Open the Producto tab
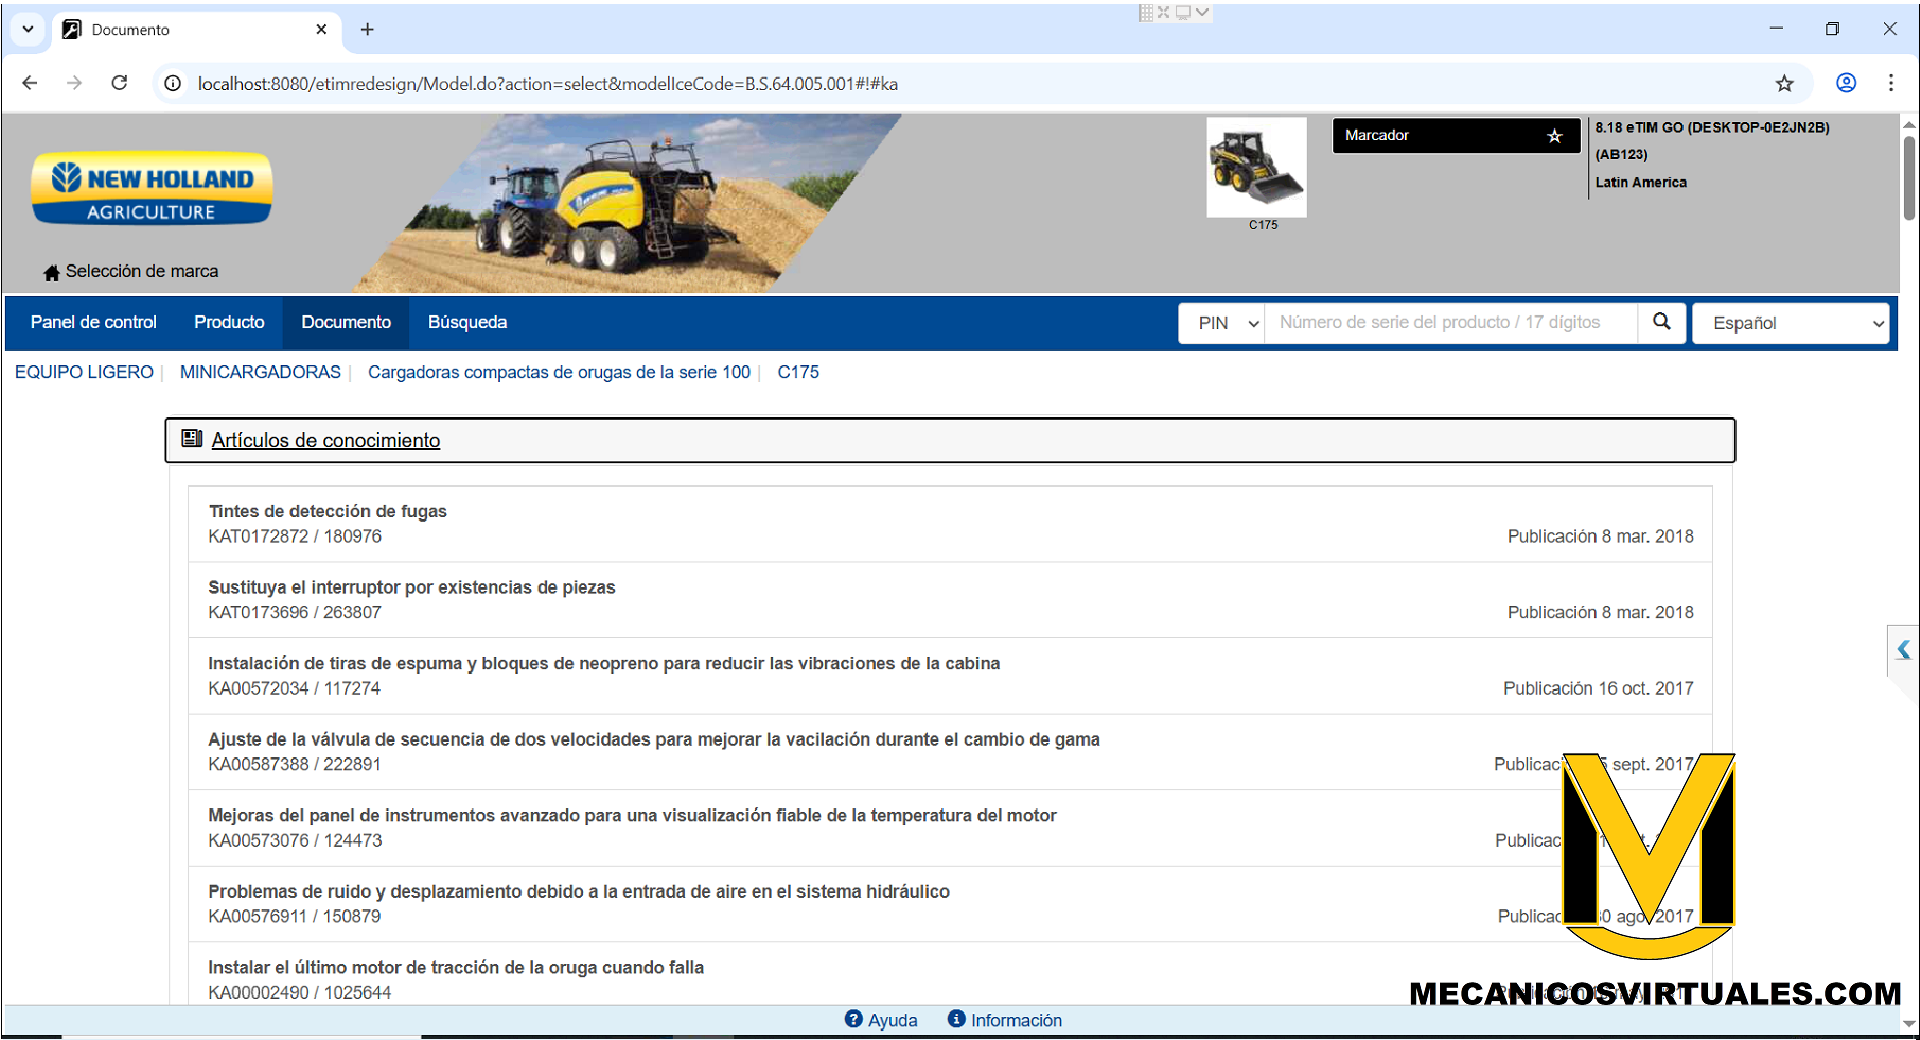Viewport: 1920px width, 1040px height. coord(229,322)
